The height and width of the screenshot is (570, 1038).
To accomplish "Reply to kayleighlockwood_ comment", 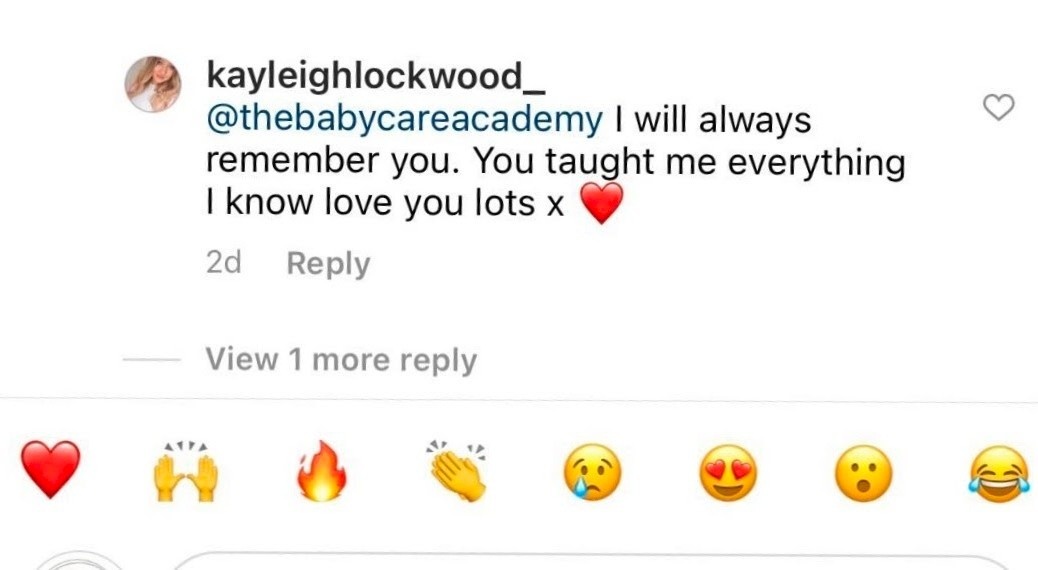I will pos(328,263).
